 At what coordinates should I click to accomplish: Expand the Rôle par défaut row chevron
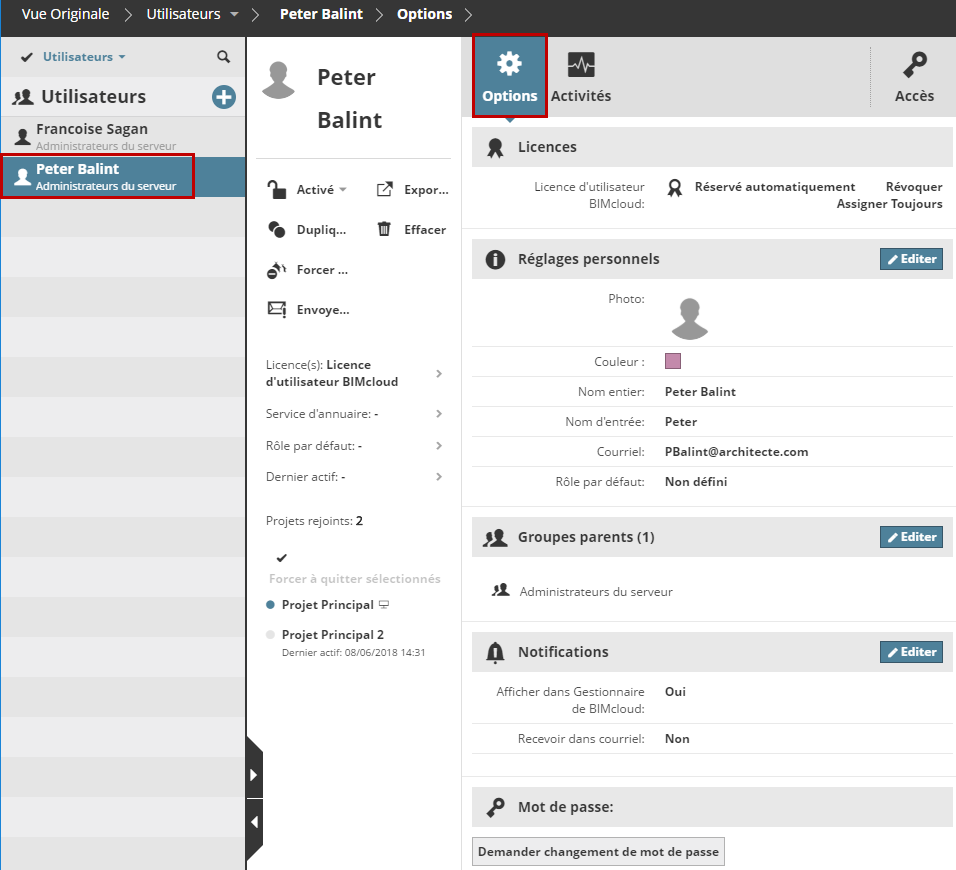[439, 446]
